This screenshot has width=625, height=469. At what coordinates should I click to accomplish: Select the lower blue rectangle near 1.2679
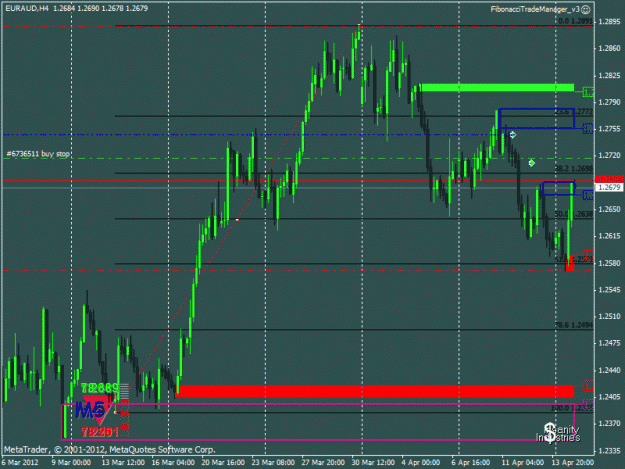tap(558, 188)
